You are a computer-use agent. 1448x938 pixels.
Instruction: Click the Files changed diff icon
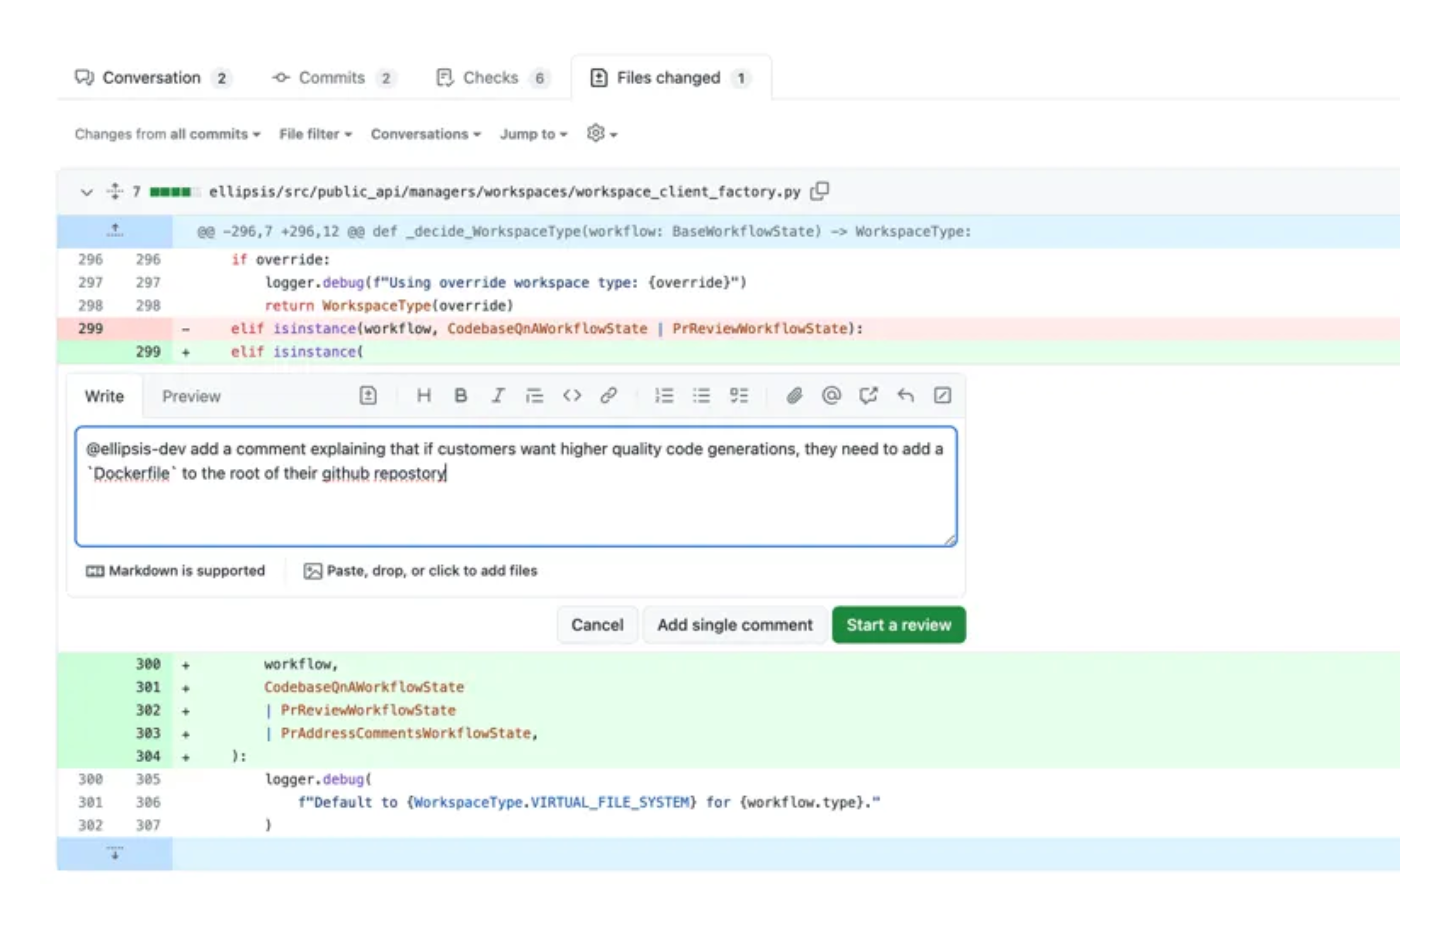[x=598, y=78]
